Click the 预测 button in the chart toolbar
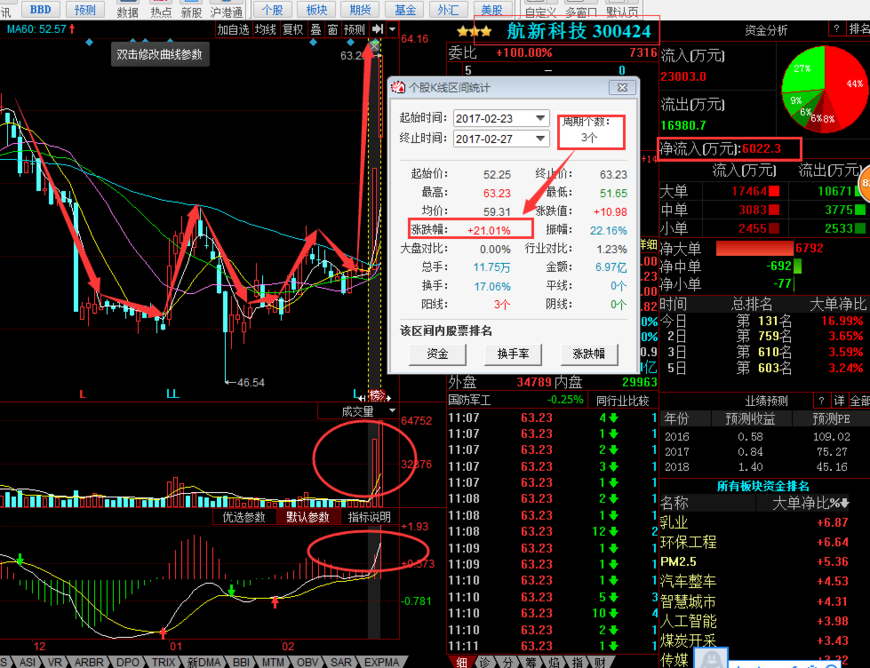Screen dimensions: 870x668 (355, 29)
